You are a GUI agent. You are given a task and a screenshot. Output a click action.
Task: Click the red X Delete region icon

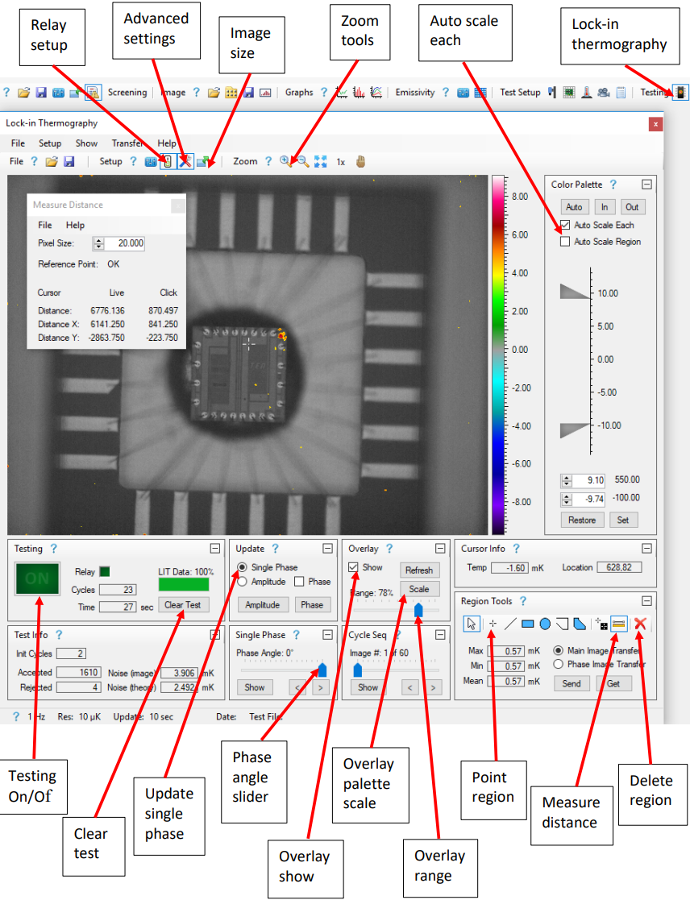641,624
